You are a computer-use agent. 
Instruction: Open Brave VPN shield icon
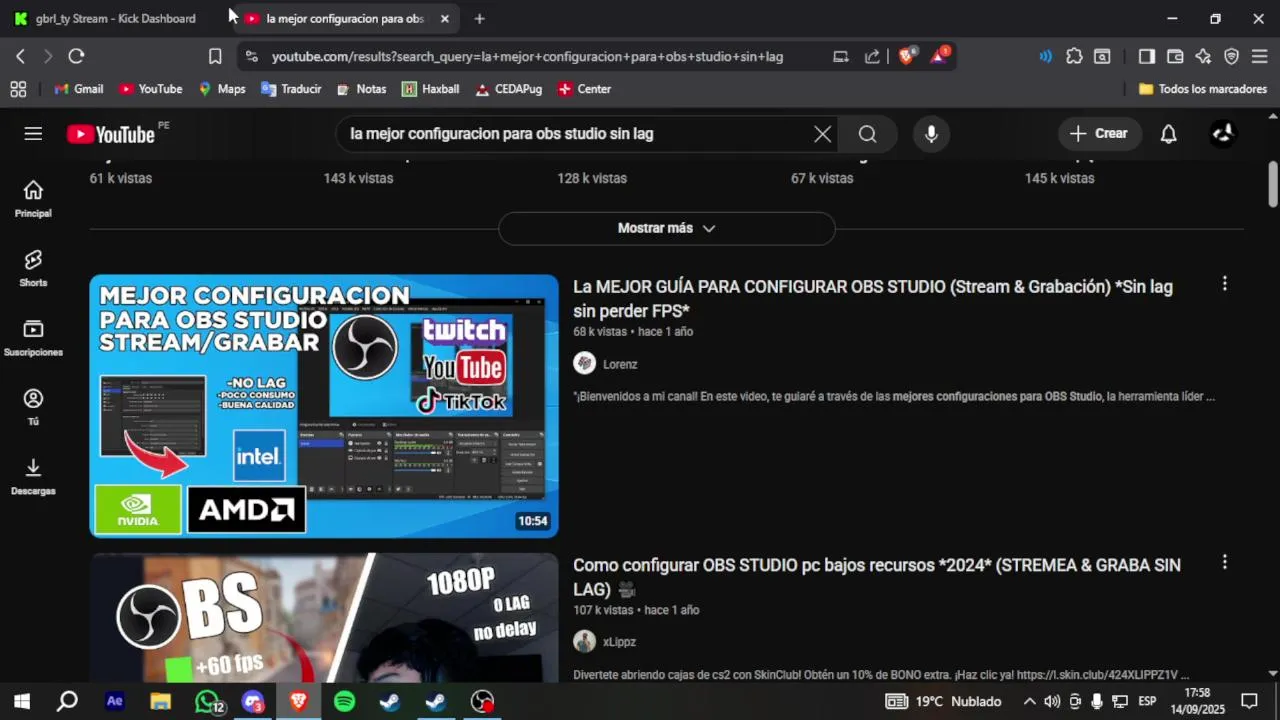(1231, 56)
